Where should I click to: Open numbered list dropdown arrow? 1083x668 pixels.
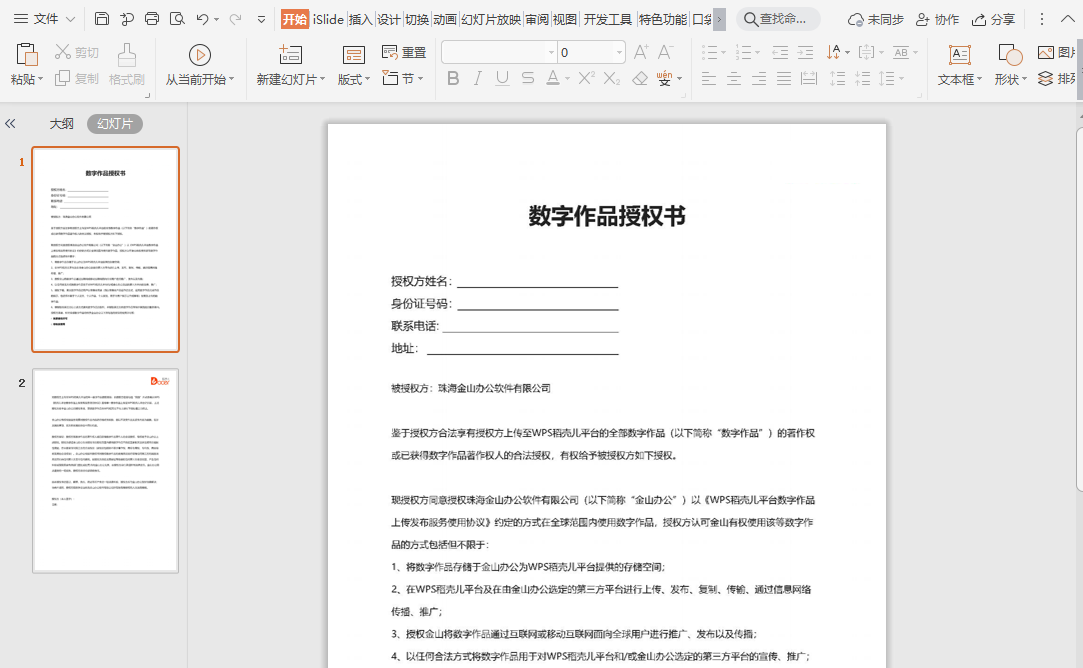click(x=757, y=53)
